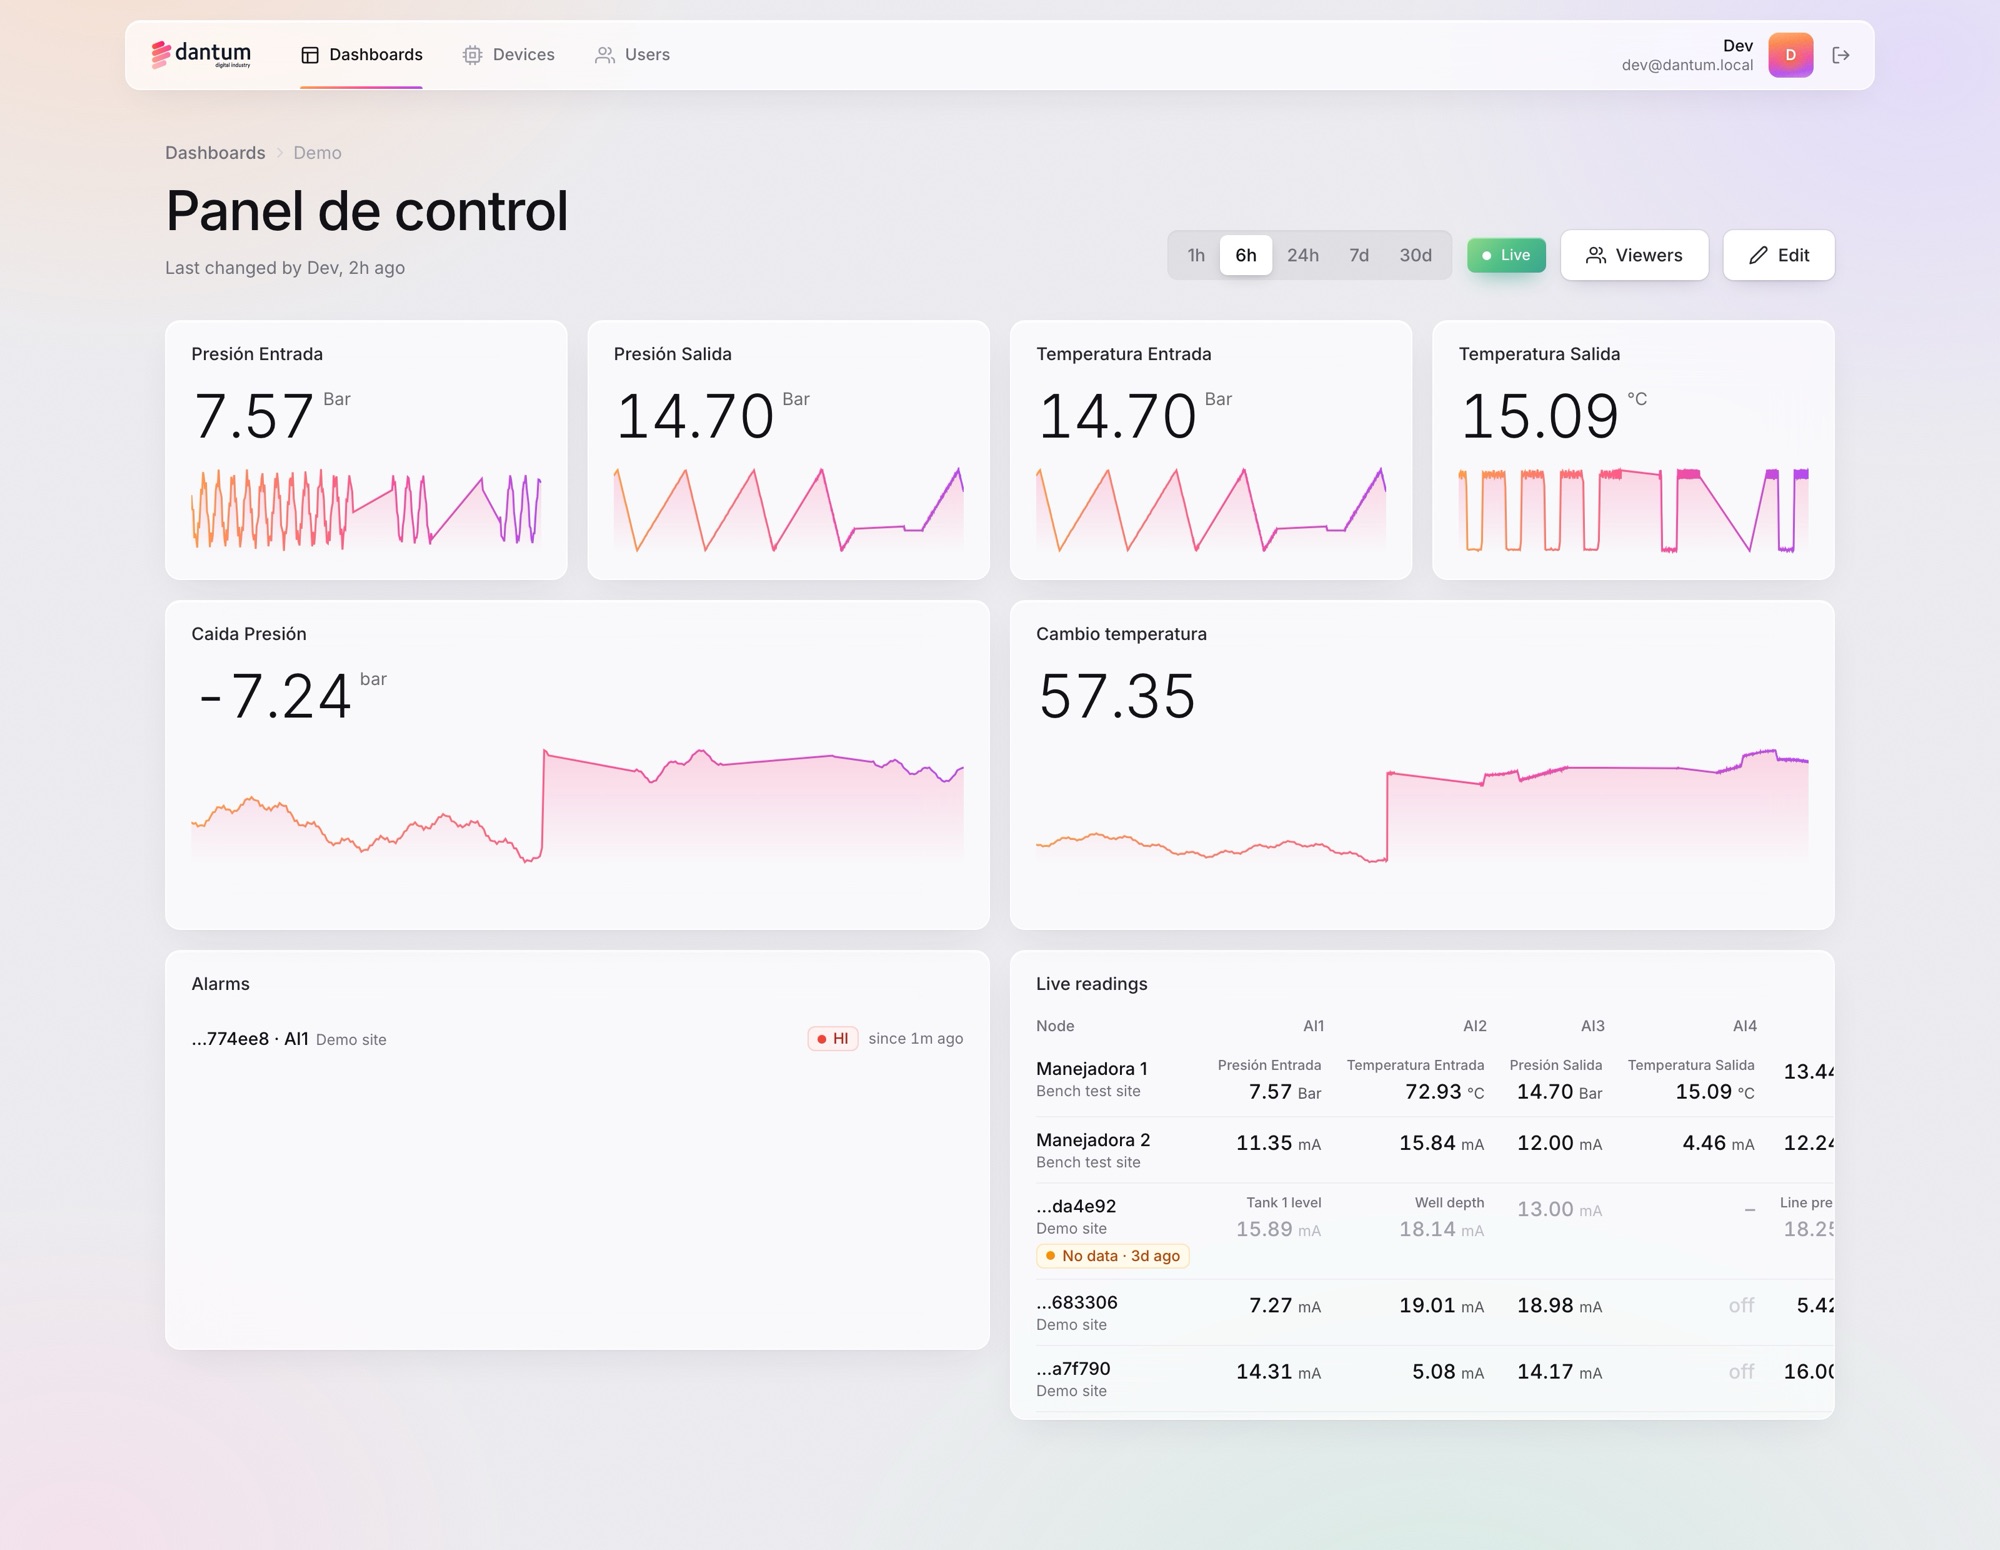Select the ...683306 node row

tap(1434, 1312)
